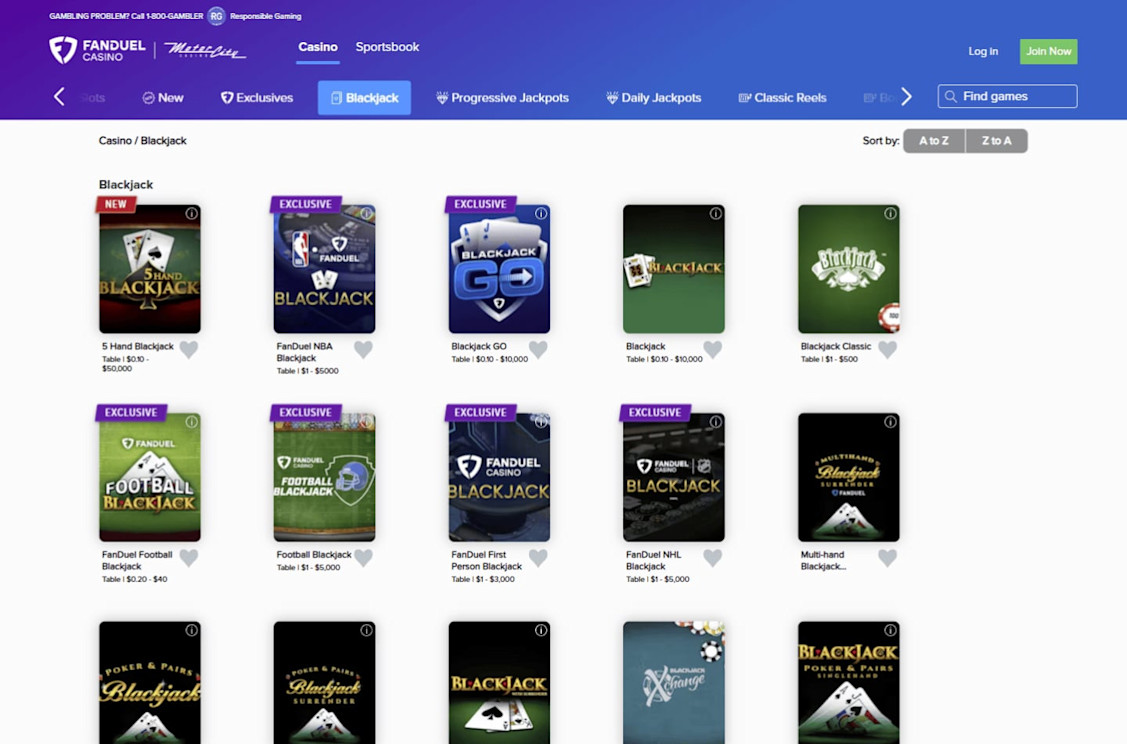Screen dimensions: 1127x744
Task: Show info for Multi-hand Blackjack card
Action: point(890,422)
